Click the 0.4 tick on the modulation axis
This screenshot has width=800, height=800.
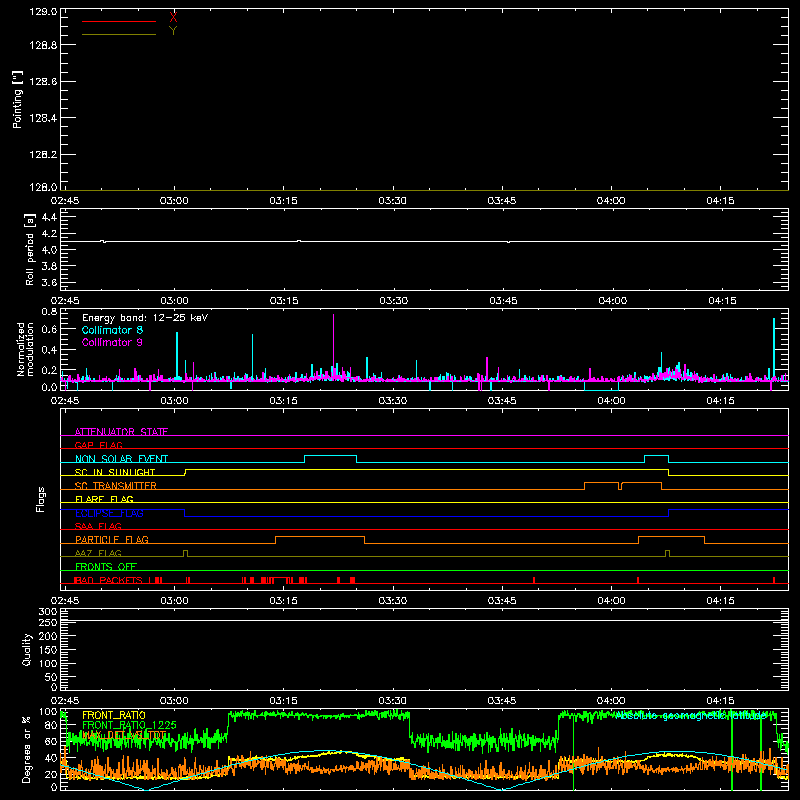pyautogui.click(x=49, y=350)
